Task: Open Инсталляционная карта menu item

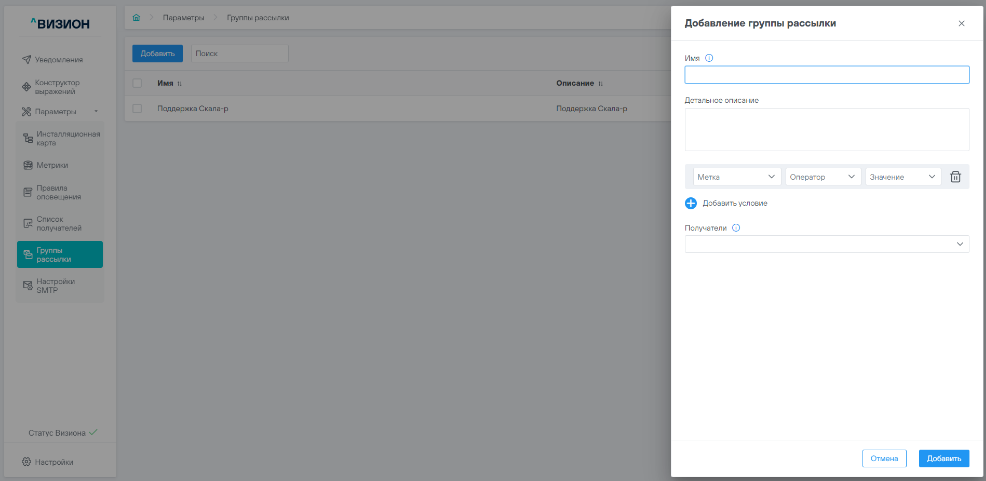Action: coord(60,138)
